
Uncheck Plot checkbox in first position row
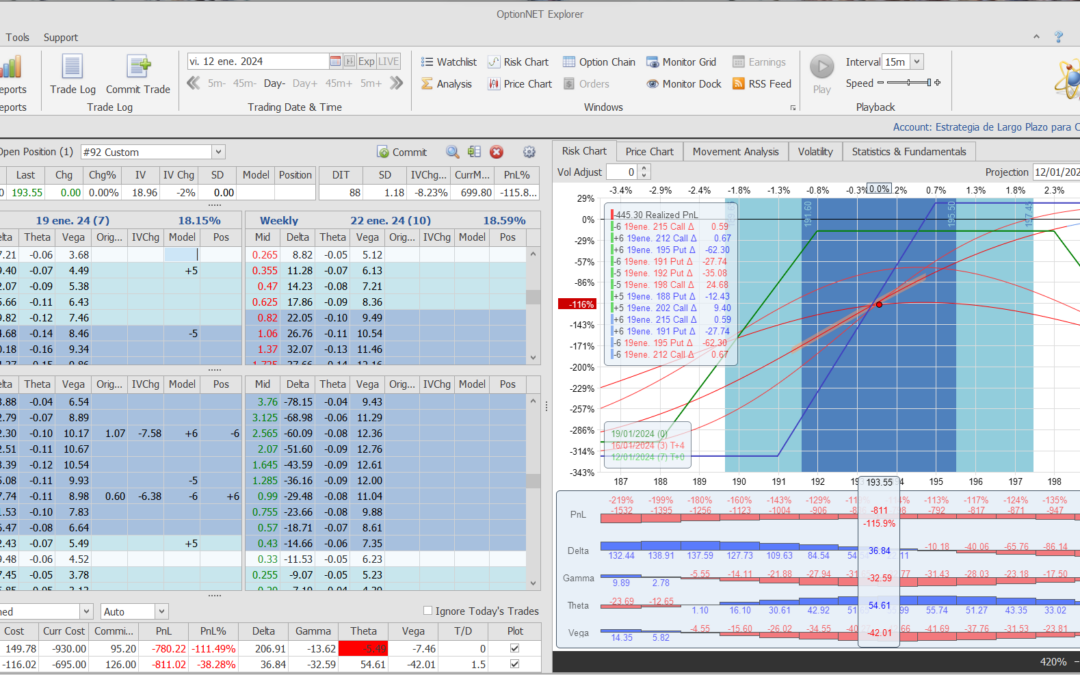point(514,648)
